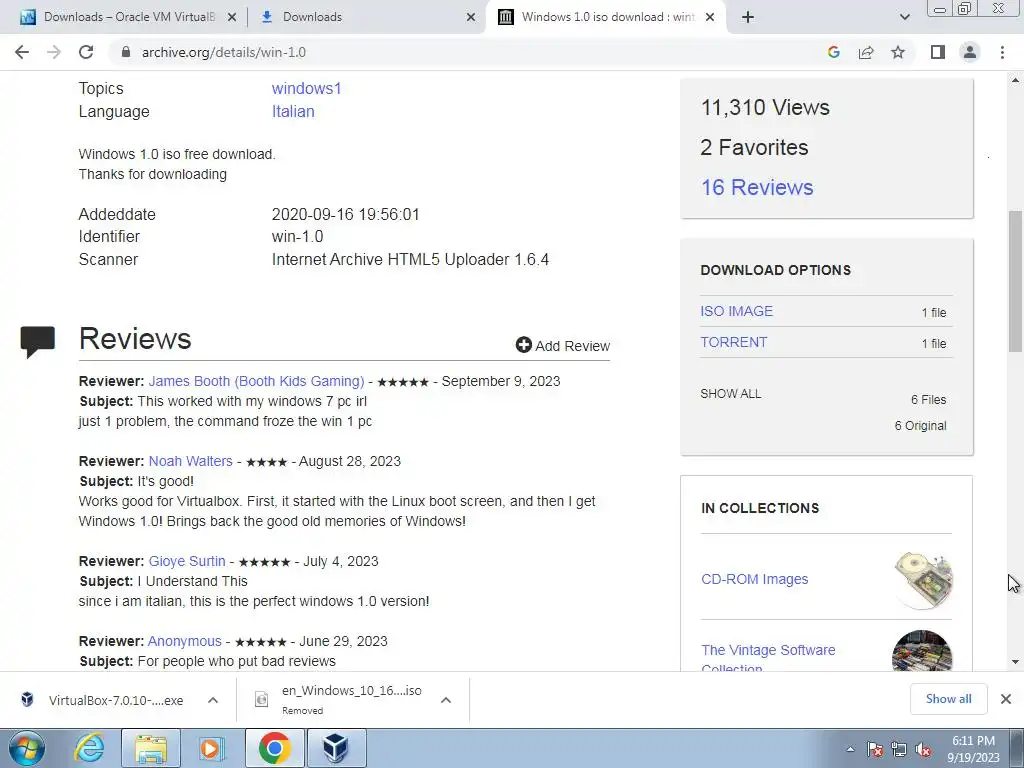Screen dimensions: 1024x768
Task: Open the Google icon in the address bar
Action: coord(833,52)
